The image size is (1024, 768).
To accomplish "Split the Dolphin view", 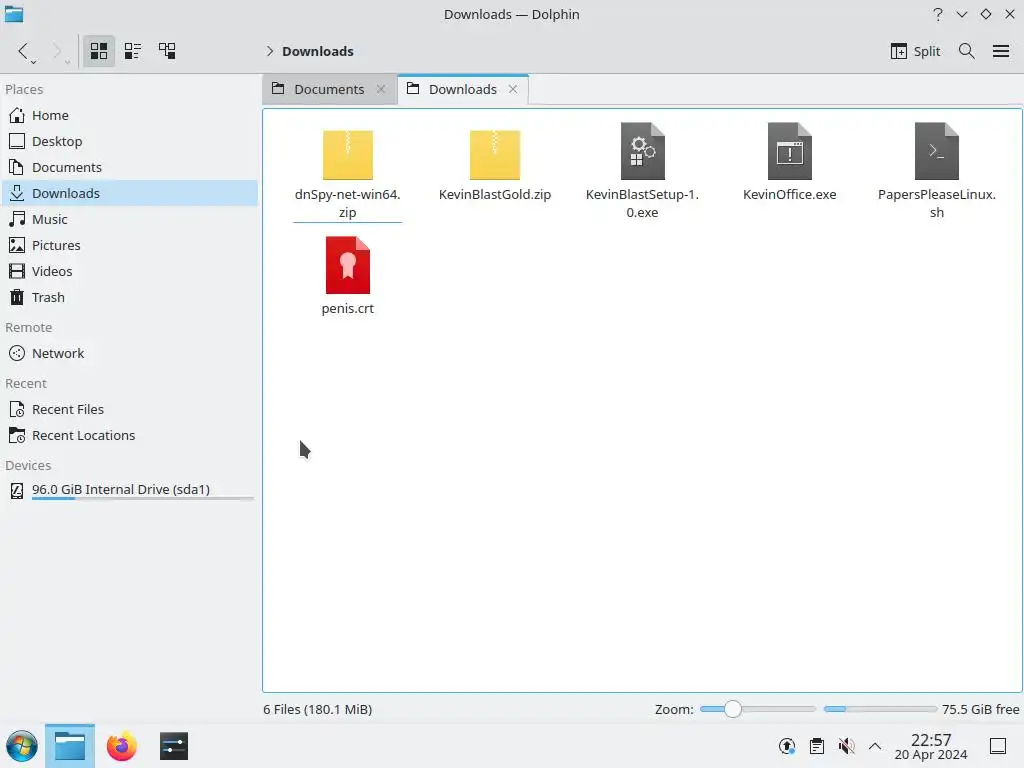I will coord(915,51).
